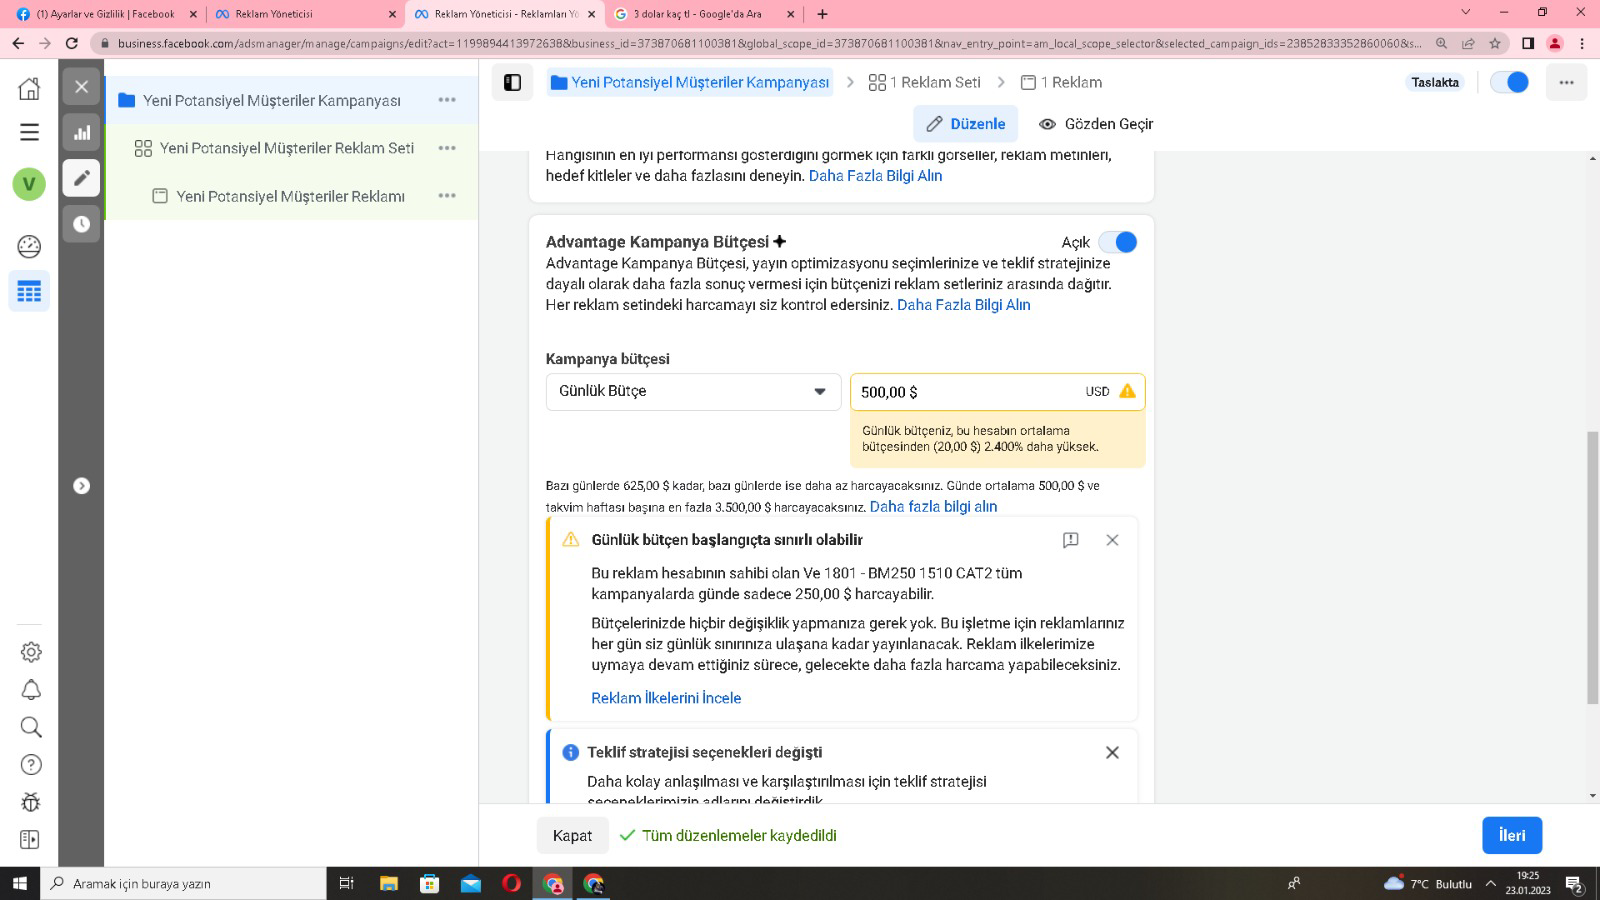The image size is (1600, 900).
Task: Dismiss the Günlük bütçen warning notice
Action: click(x=1112, y=540)
